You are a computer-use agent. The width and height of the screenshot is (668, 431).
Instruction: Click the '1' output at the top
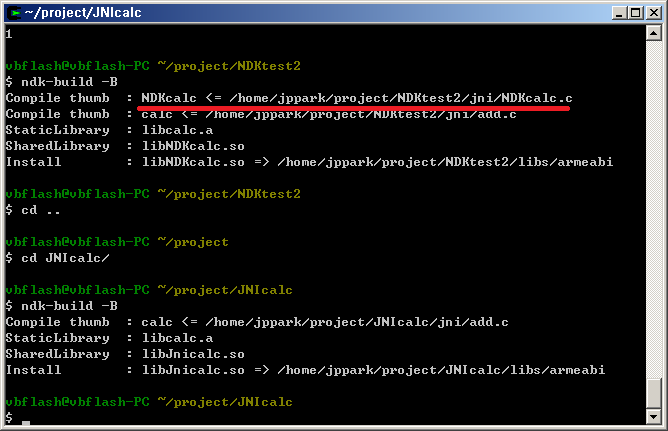[x=9, y=34]
